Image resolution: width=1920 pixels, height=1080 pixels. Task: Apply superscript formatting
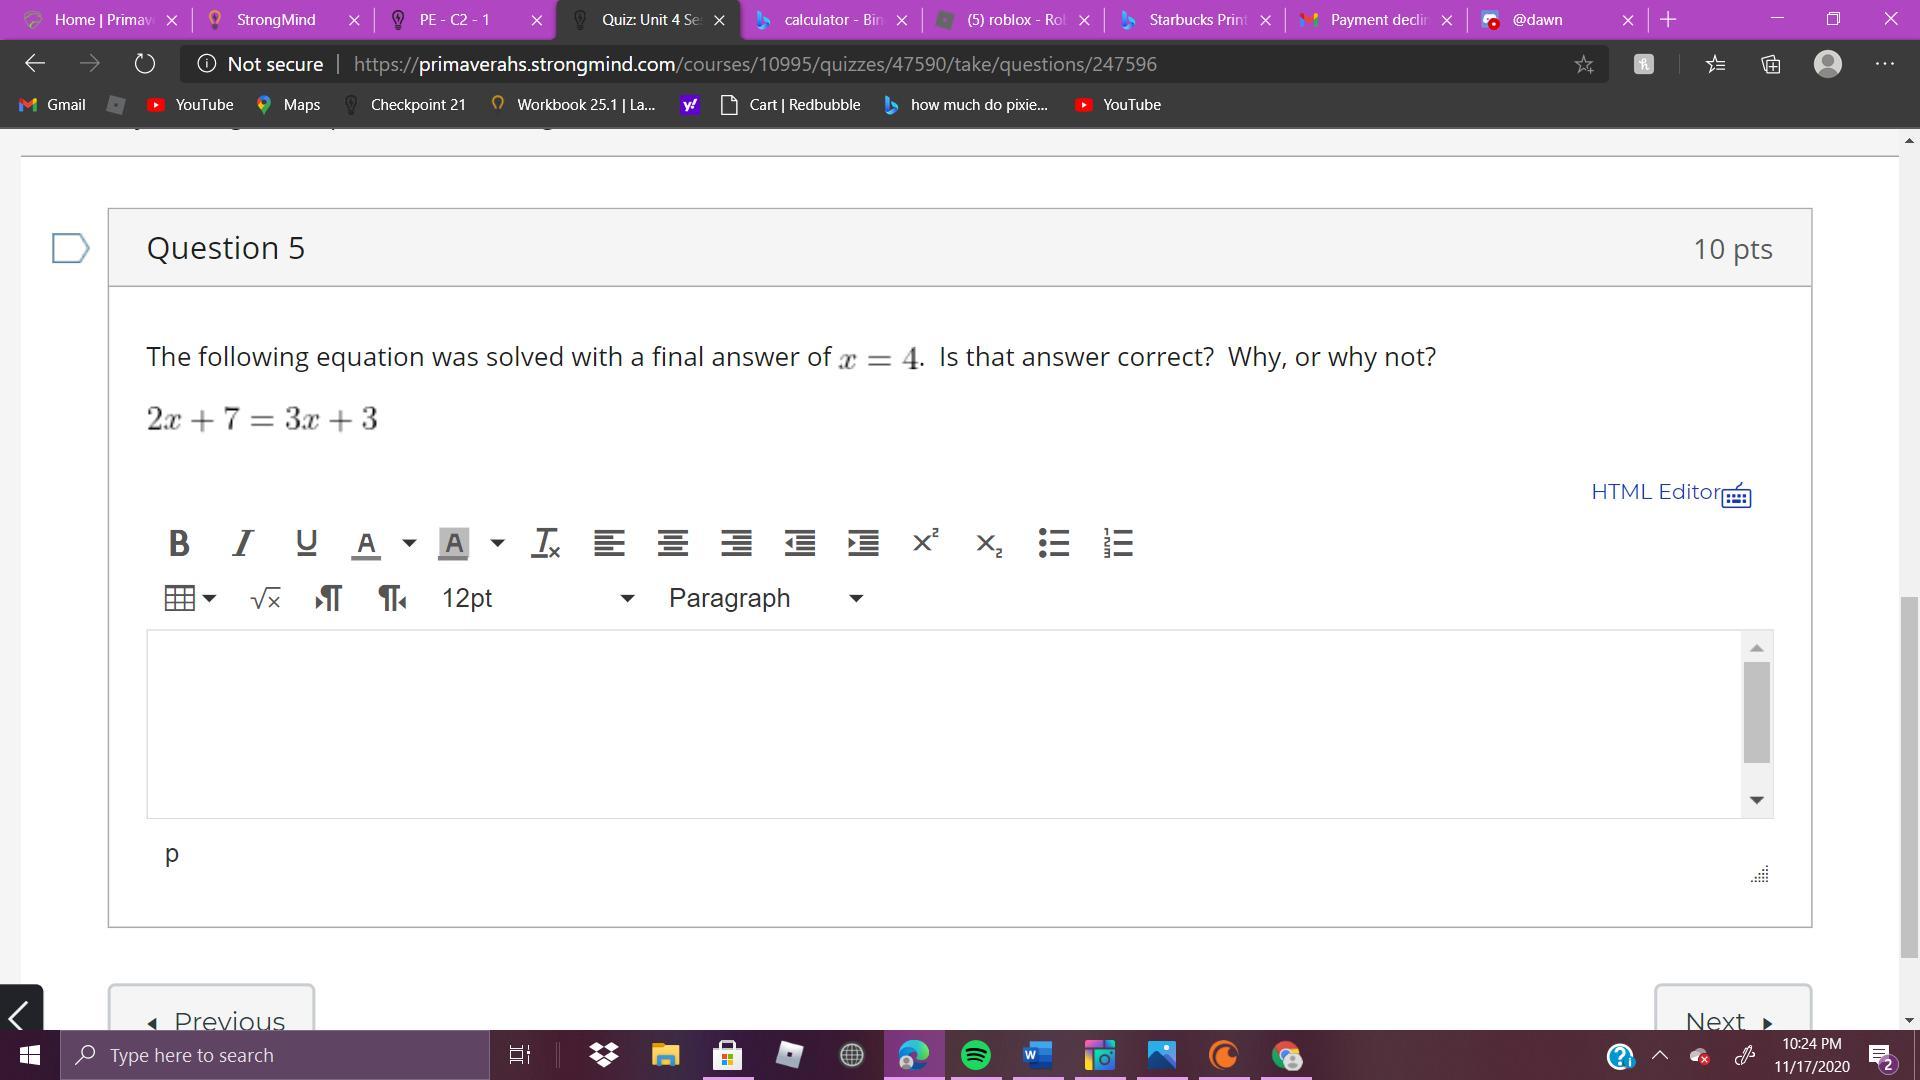925,541
